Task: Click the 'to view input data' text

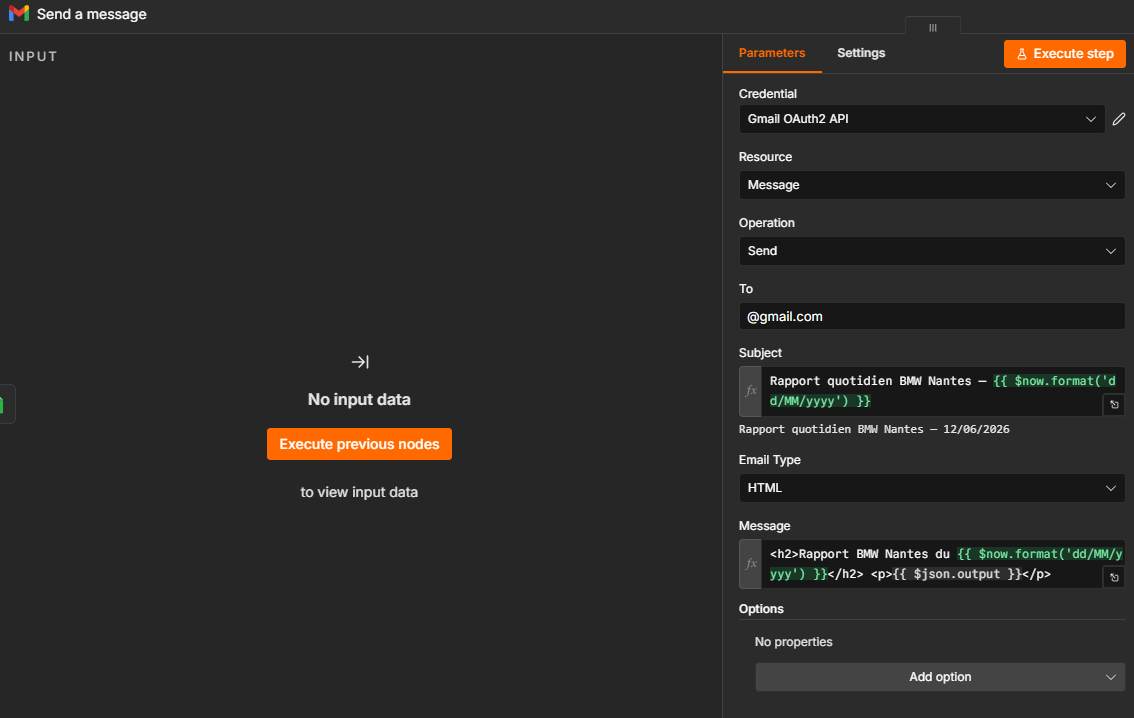Action: [x=359, y=492]
